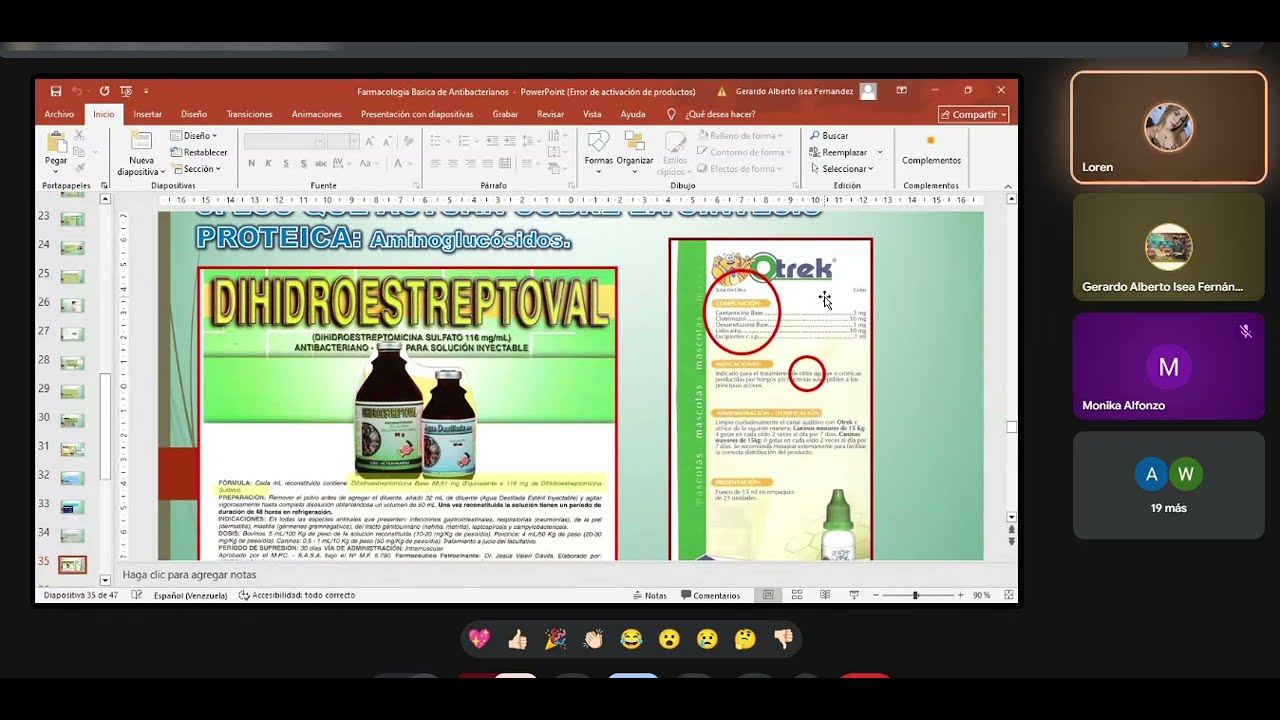This screenshot has height=720, width=1280.
Task: Switch to the Insertar tab
Action: click(x=147, y=114)
